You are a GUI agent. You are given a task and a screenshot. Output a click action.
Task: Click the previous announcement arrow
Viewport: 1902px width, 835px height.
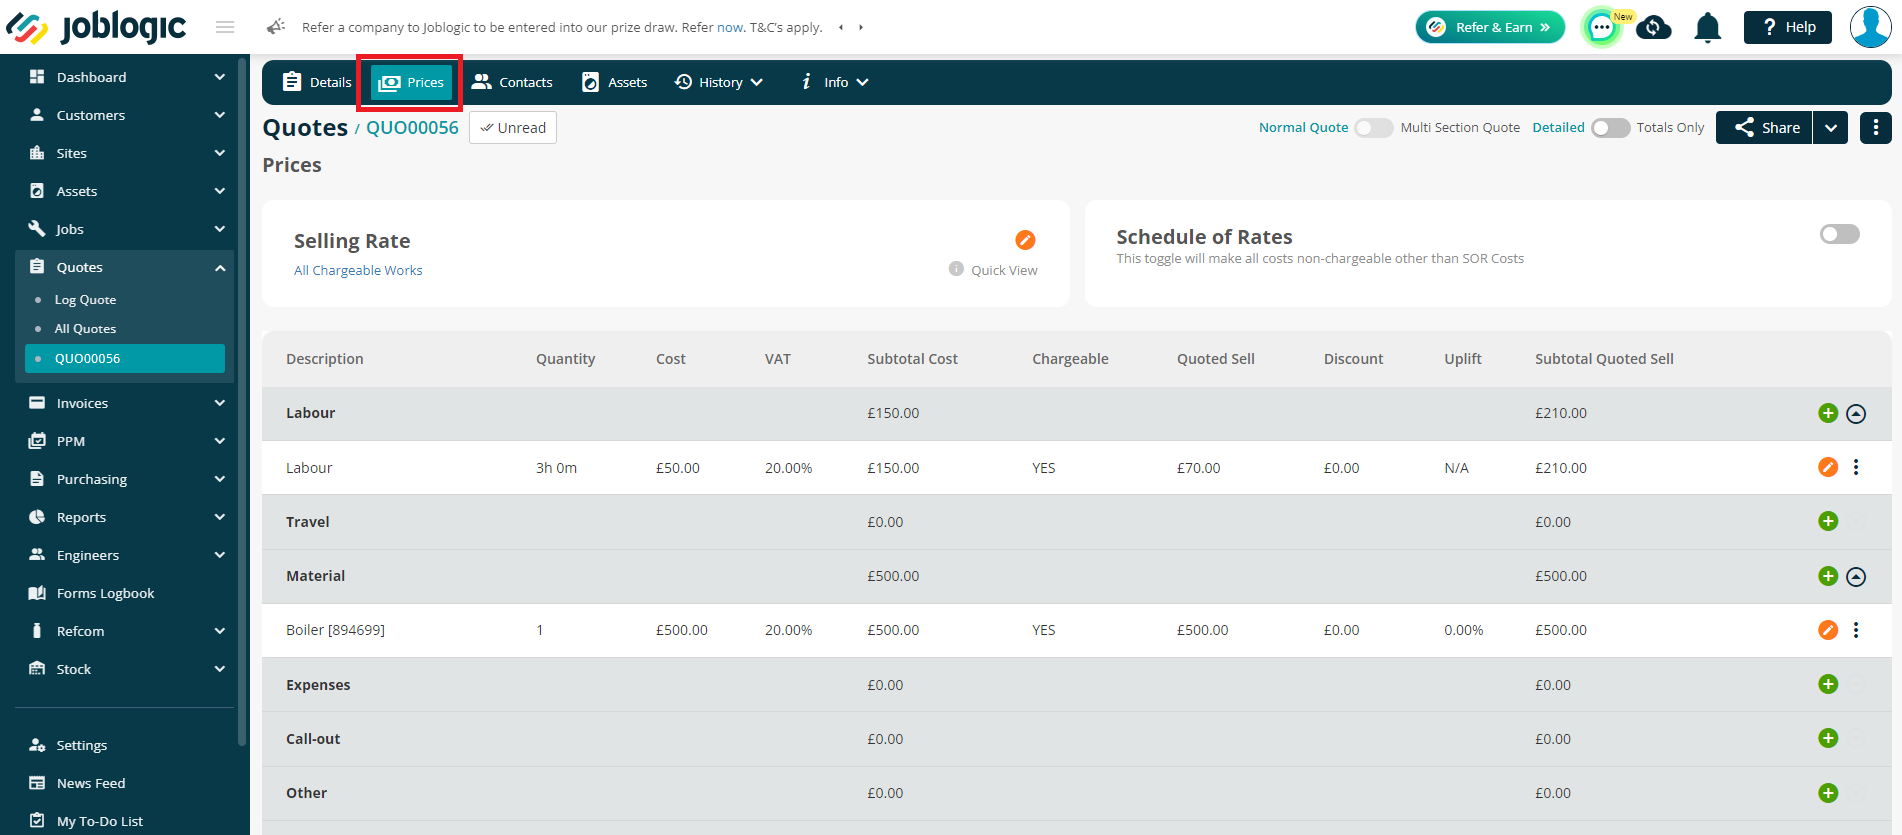(x=841, y=27)
